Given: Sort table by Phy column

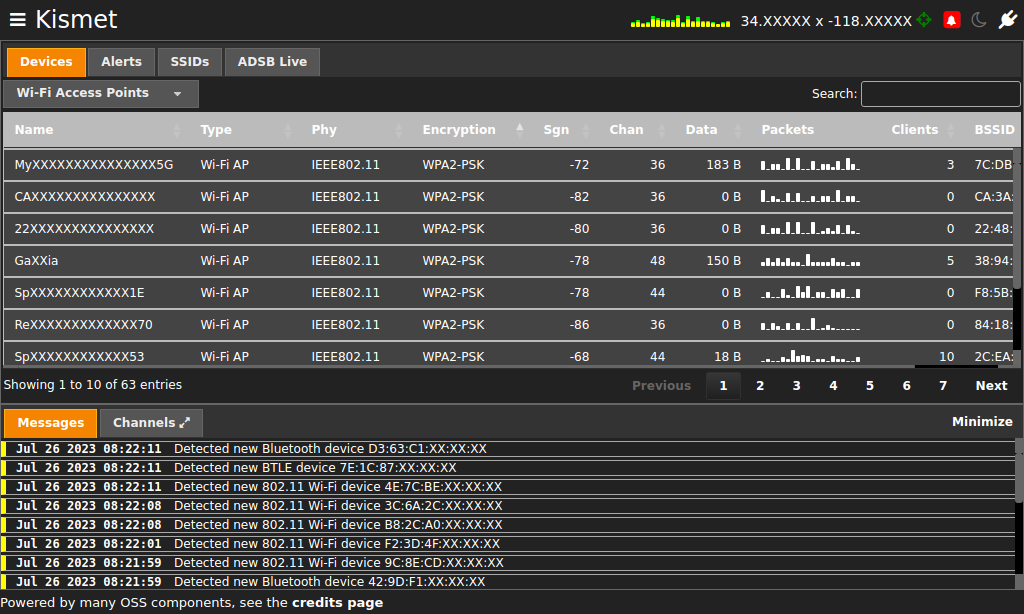Looking at the screenshot, I should [355, 130].
